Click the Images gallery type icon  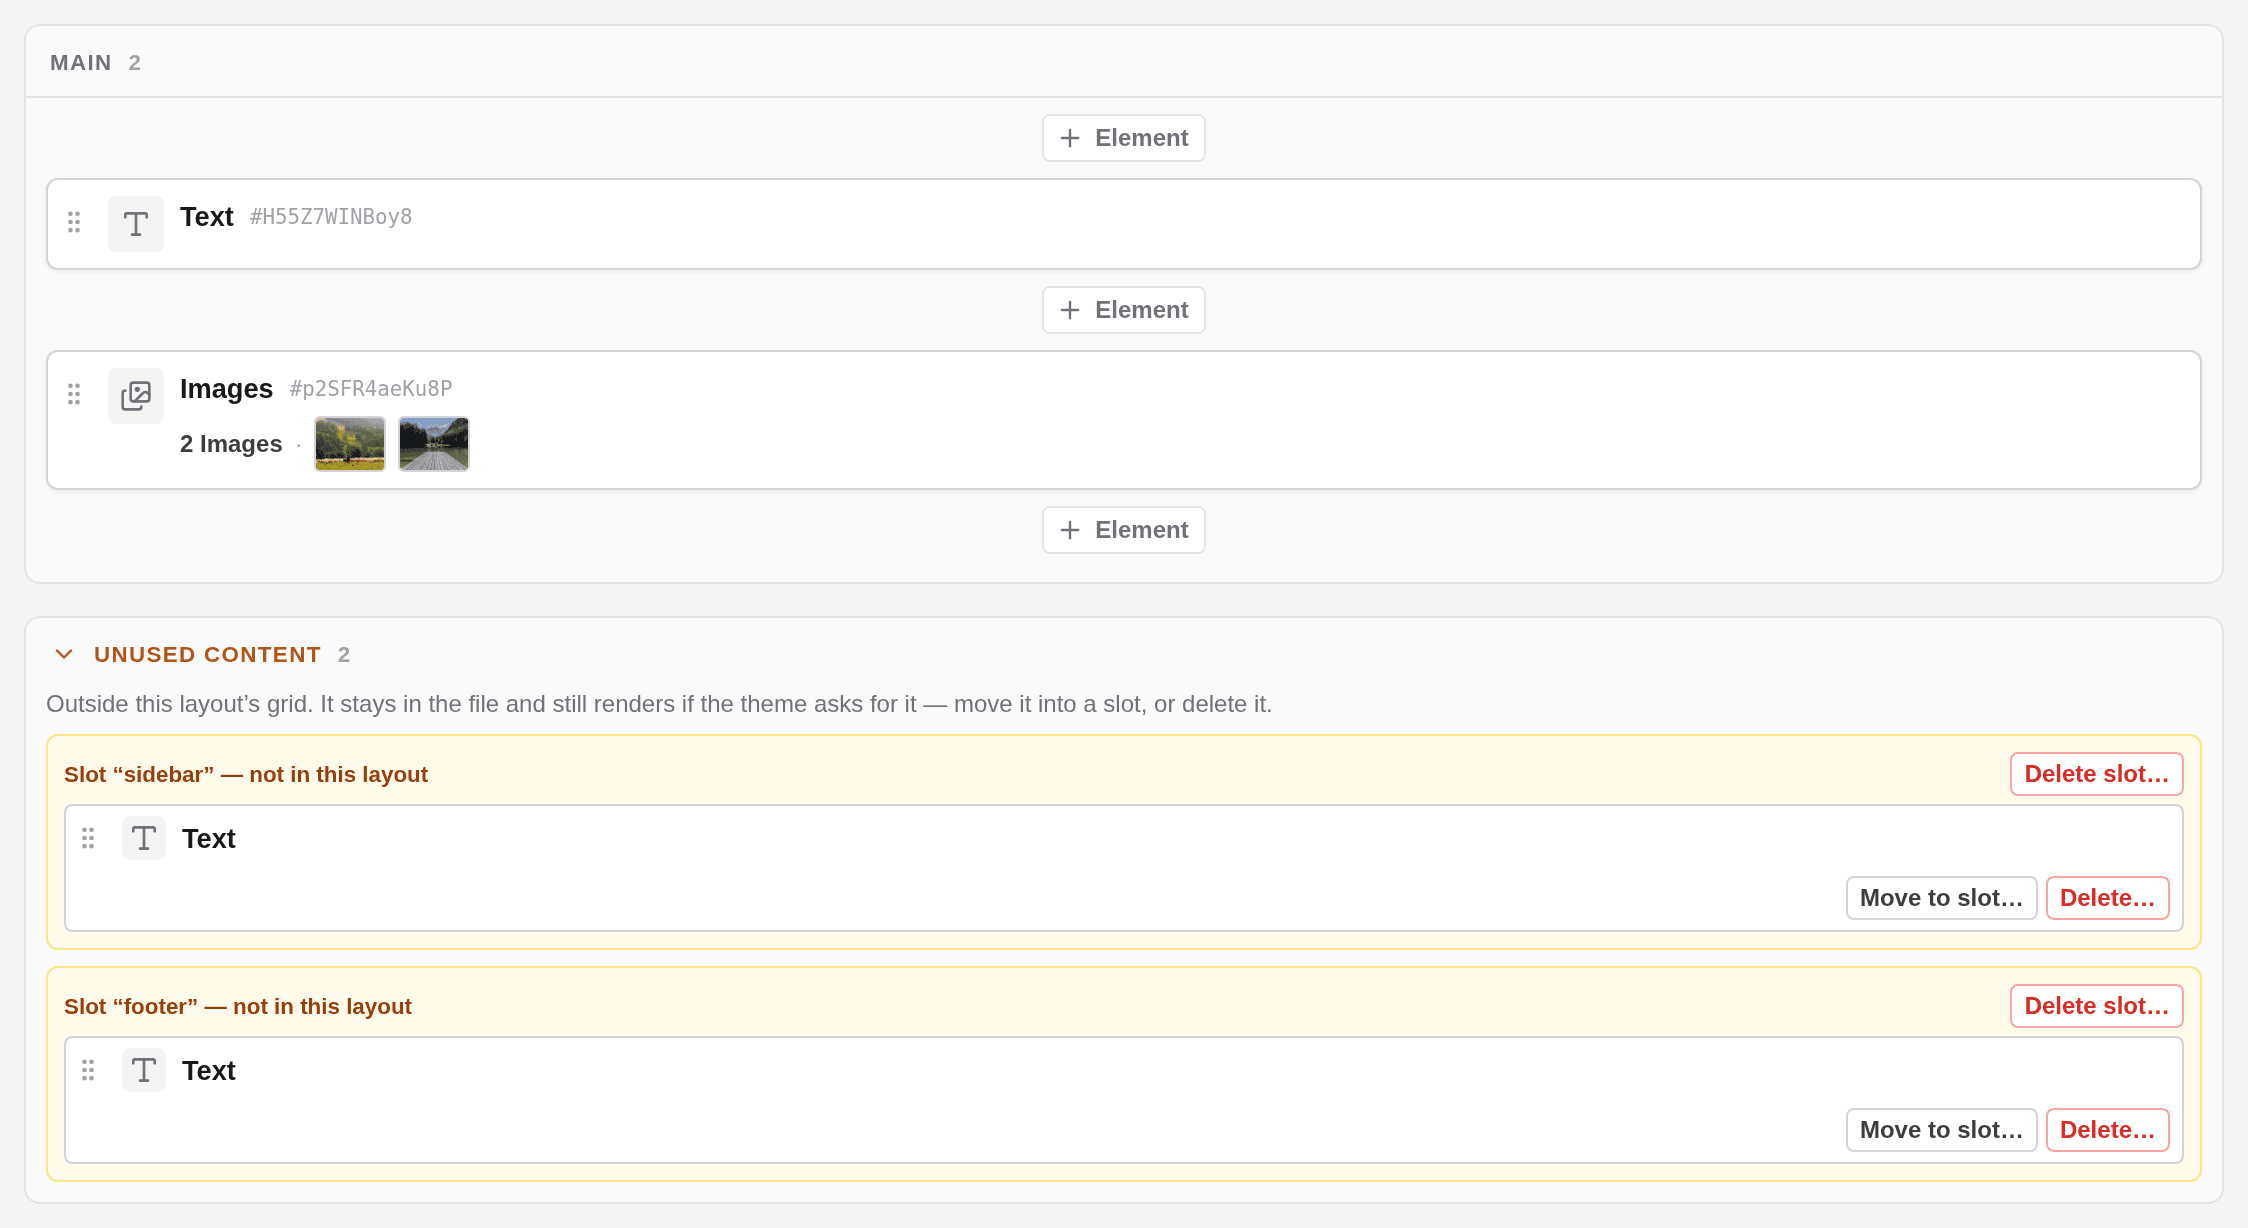pos(136,396)
